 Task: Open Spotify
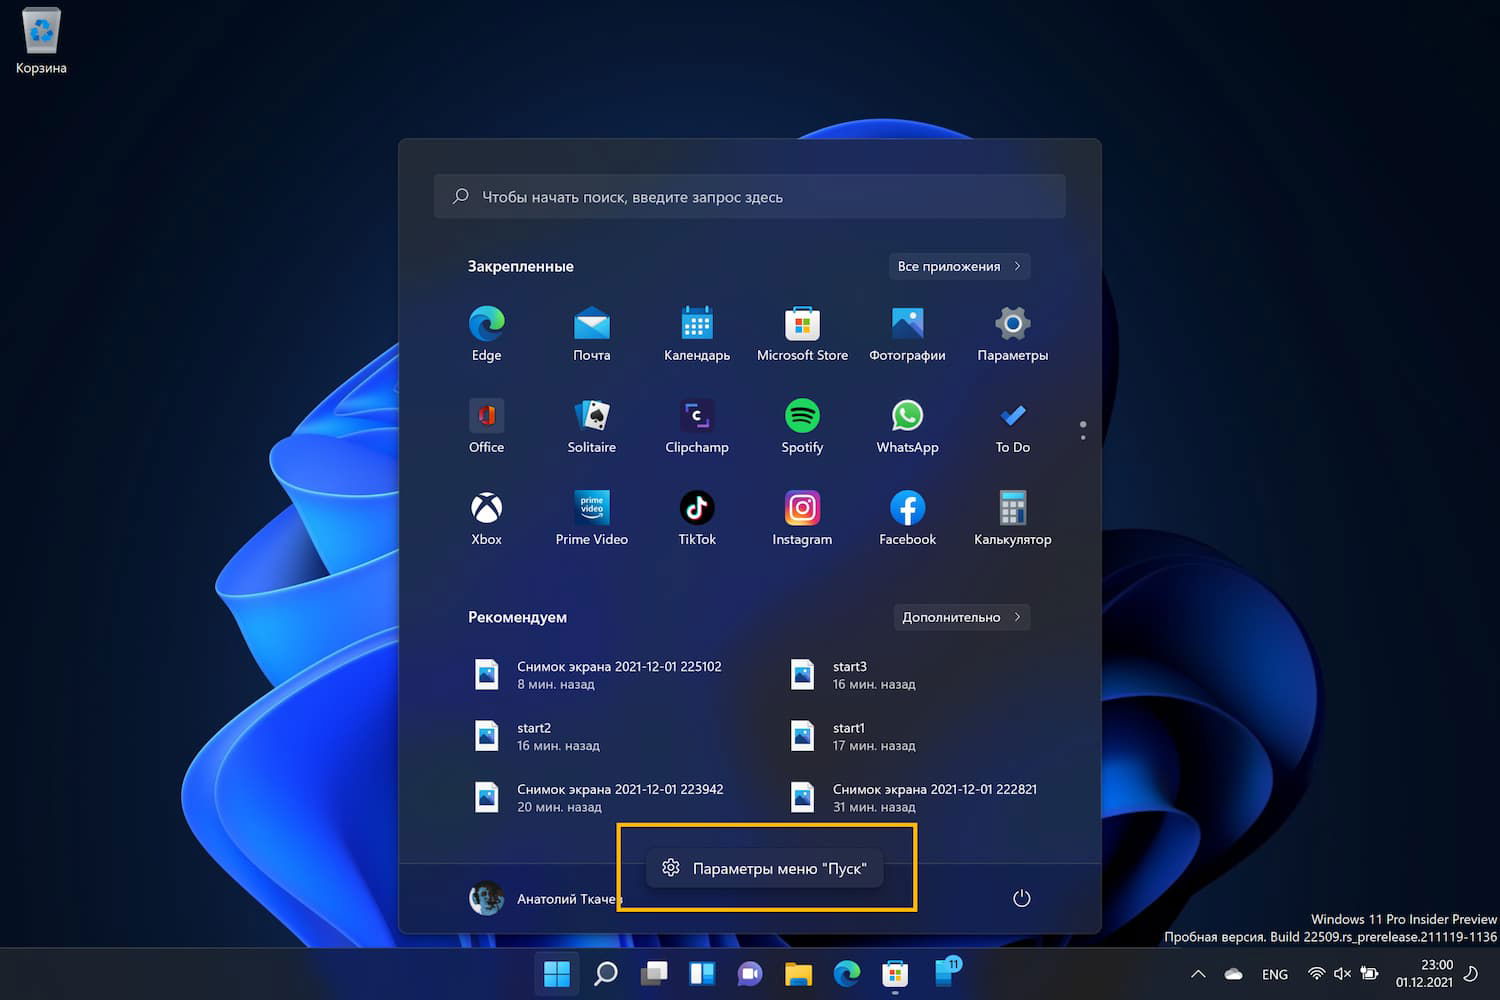tap(802, 426)
